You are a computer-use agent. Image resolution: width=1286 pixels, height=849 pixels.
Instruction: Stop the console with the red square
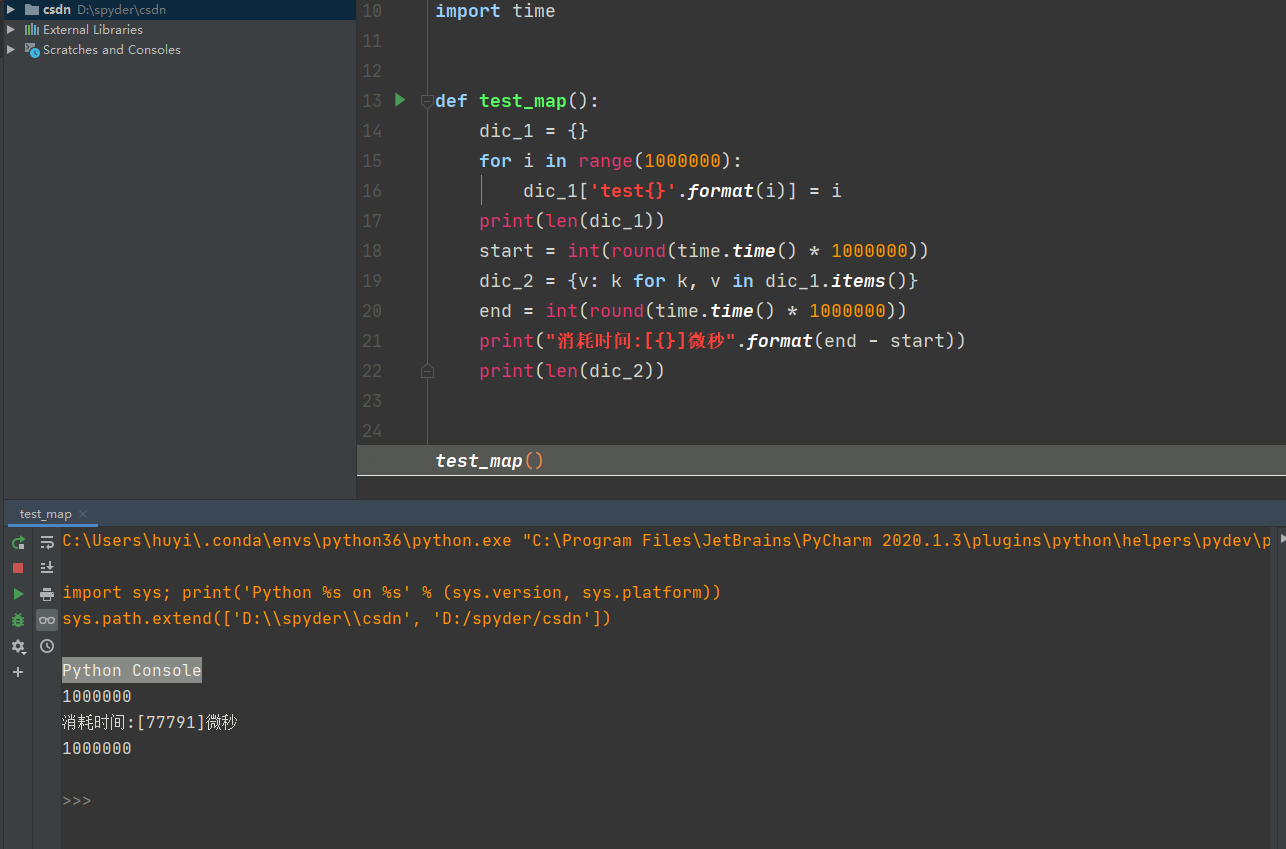coord(18,568)
